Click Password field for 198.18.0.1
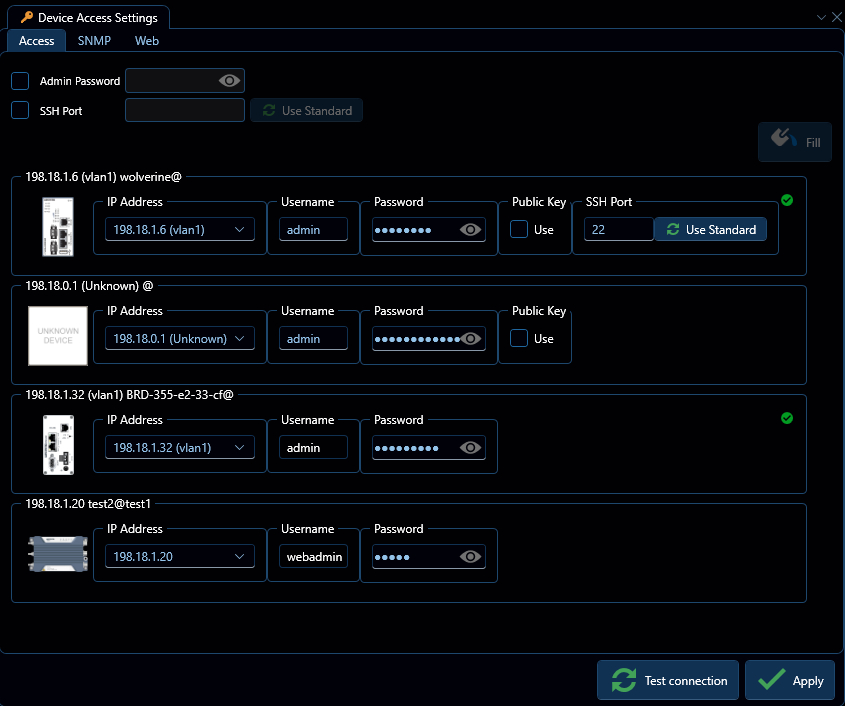The image size is (845, 706). 428,338
